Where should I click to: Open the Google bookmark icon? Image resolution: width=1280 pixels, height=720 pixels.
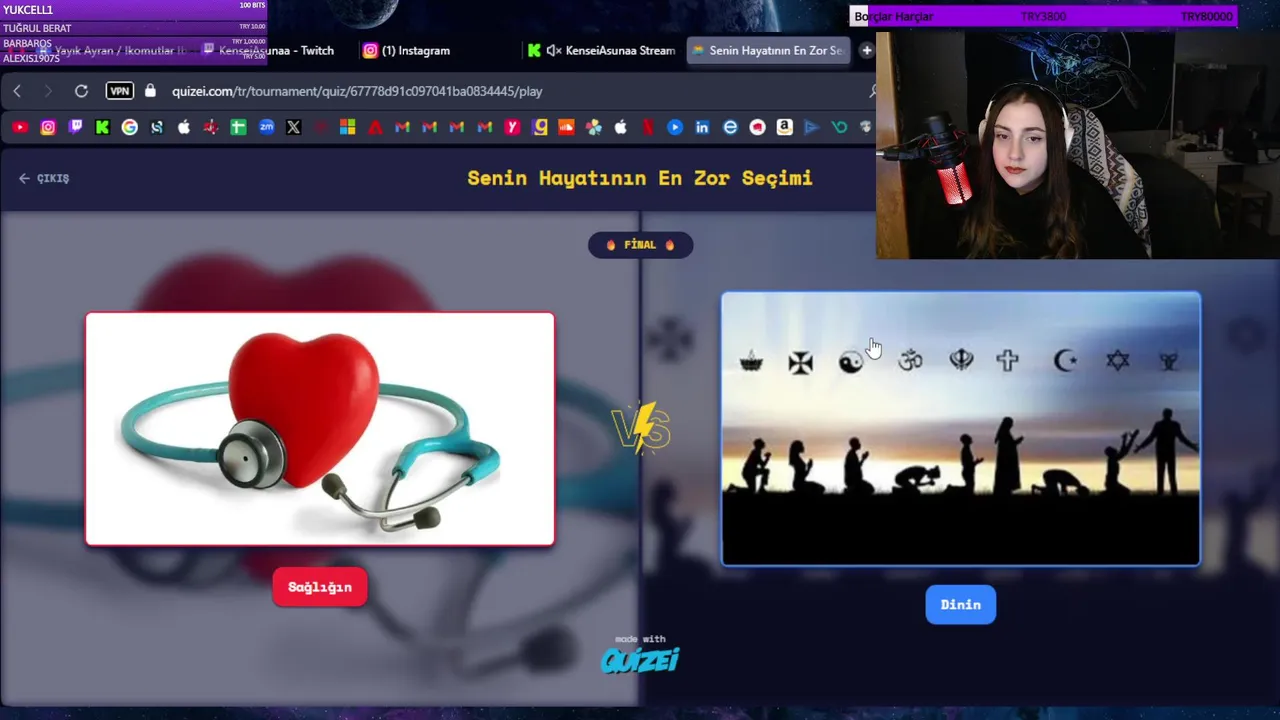[x=130, y=127]
